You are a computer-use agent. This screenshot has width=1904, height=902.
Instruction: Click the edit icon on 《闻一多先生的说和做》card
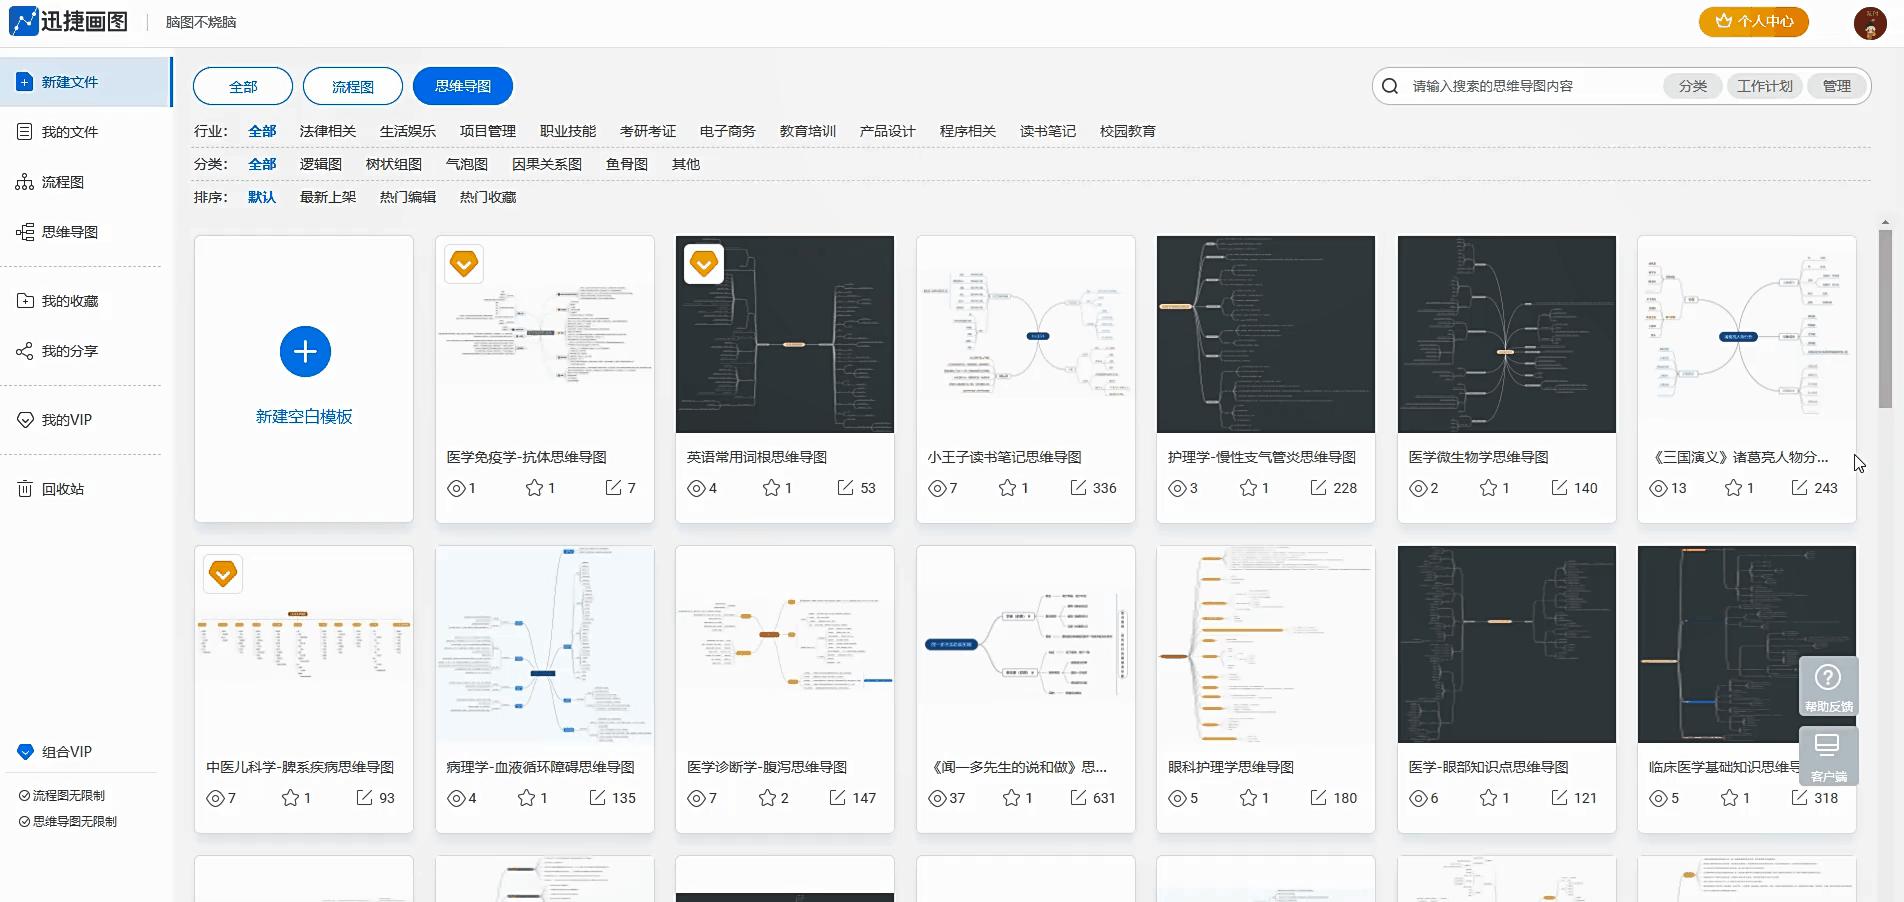pyautogui.click(x=1079, y=798)
